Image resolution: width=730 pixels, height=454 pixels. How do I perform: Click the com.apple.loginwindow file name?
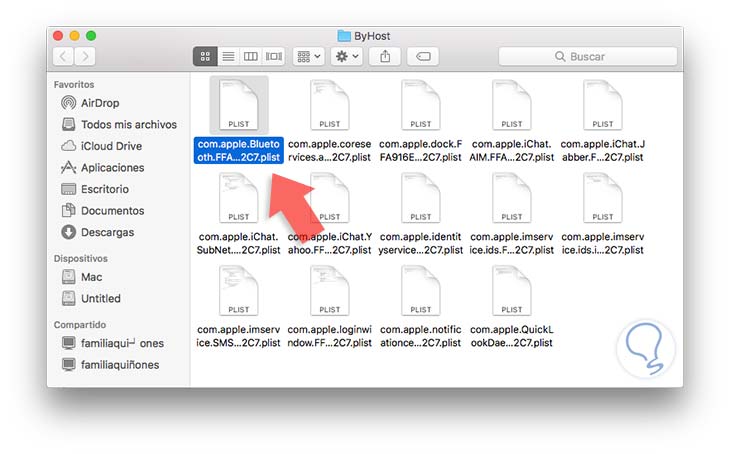[330, 336]
